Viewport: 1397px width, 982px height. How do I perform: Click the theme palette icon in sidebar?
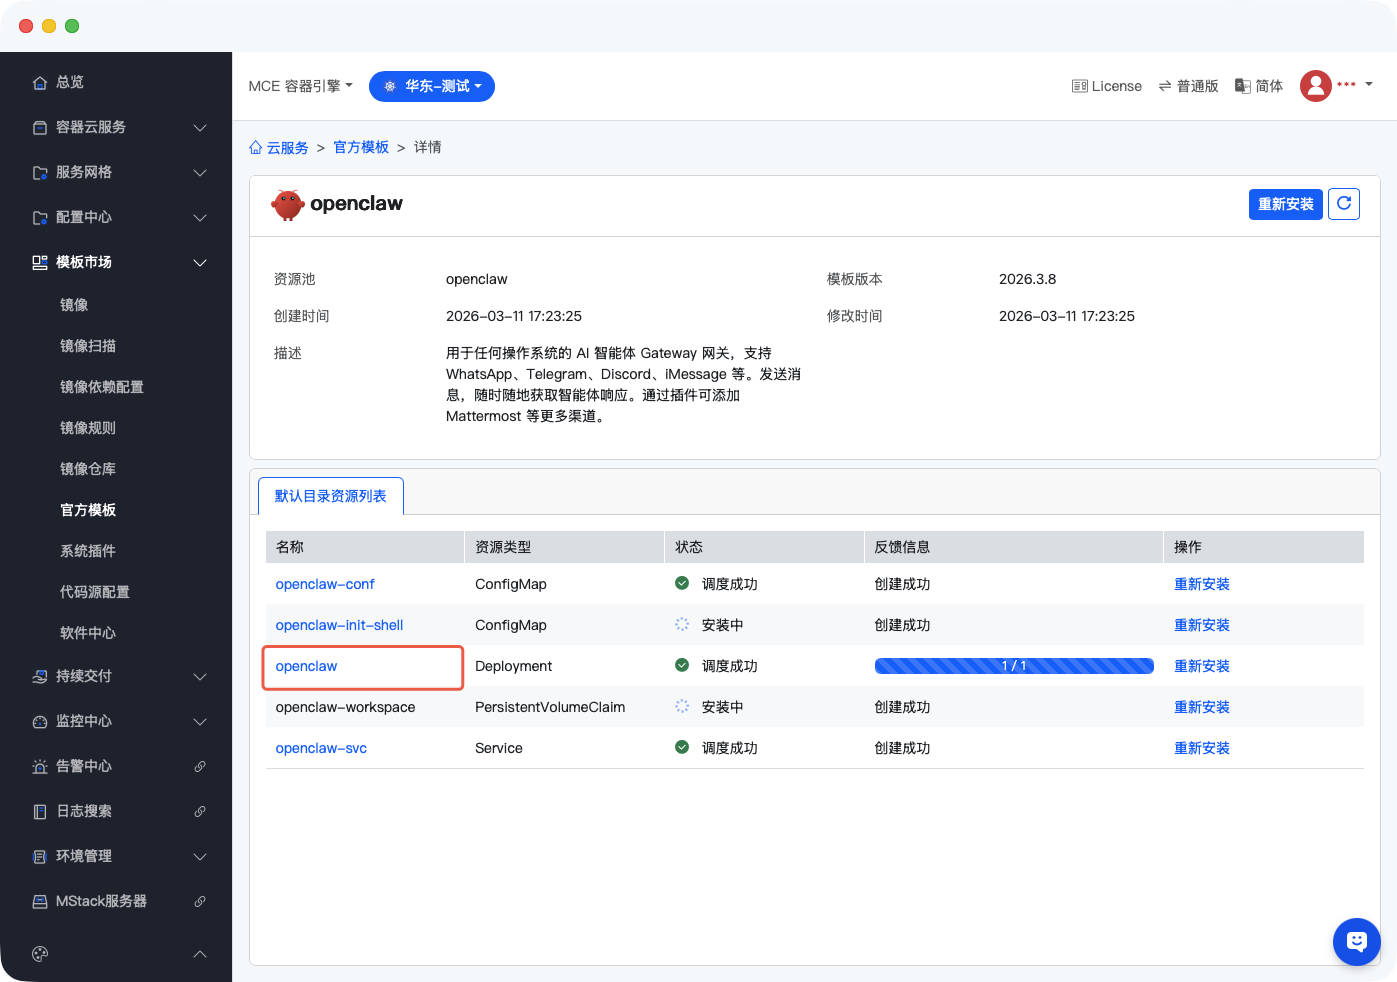click(40, 954)
